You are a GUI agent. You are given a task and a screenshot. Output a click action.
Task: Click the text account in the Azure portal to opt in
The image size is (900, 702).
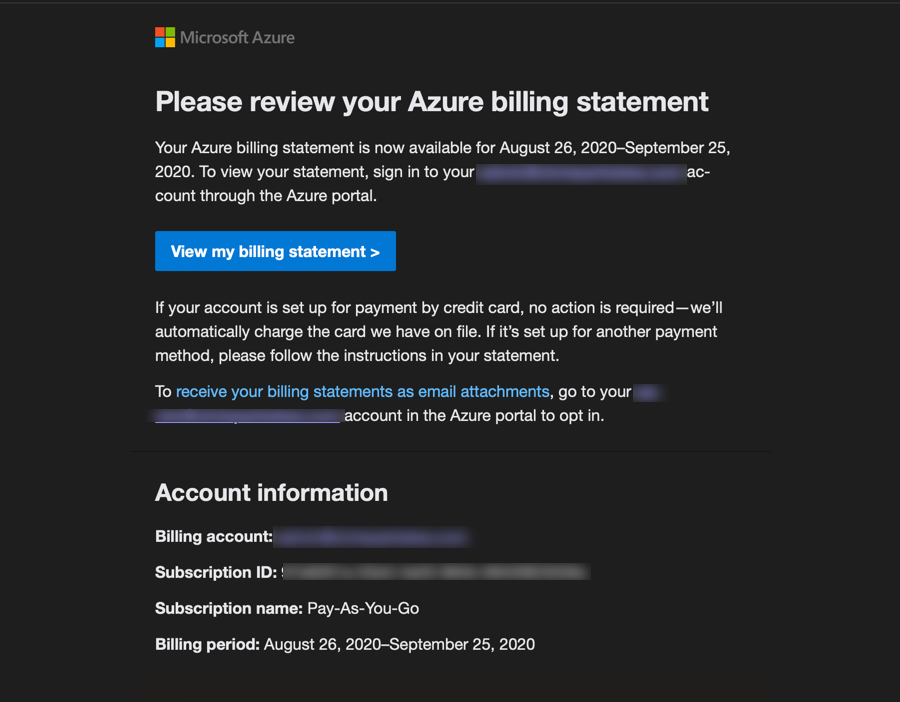pos(474,416)
